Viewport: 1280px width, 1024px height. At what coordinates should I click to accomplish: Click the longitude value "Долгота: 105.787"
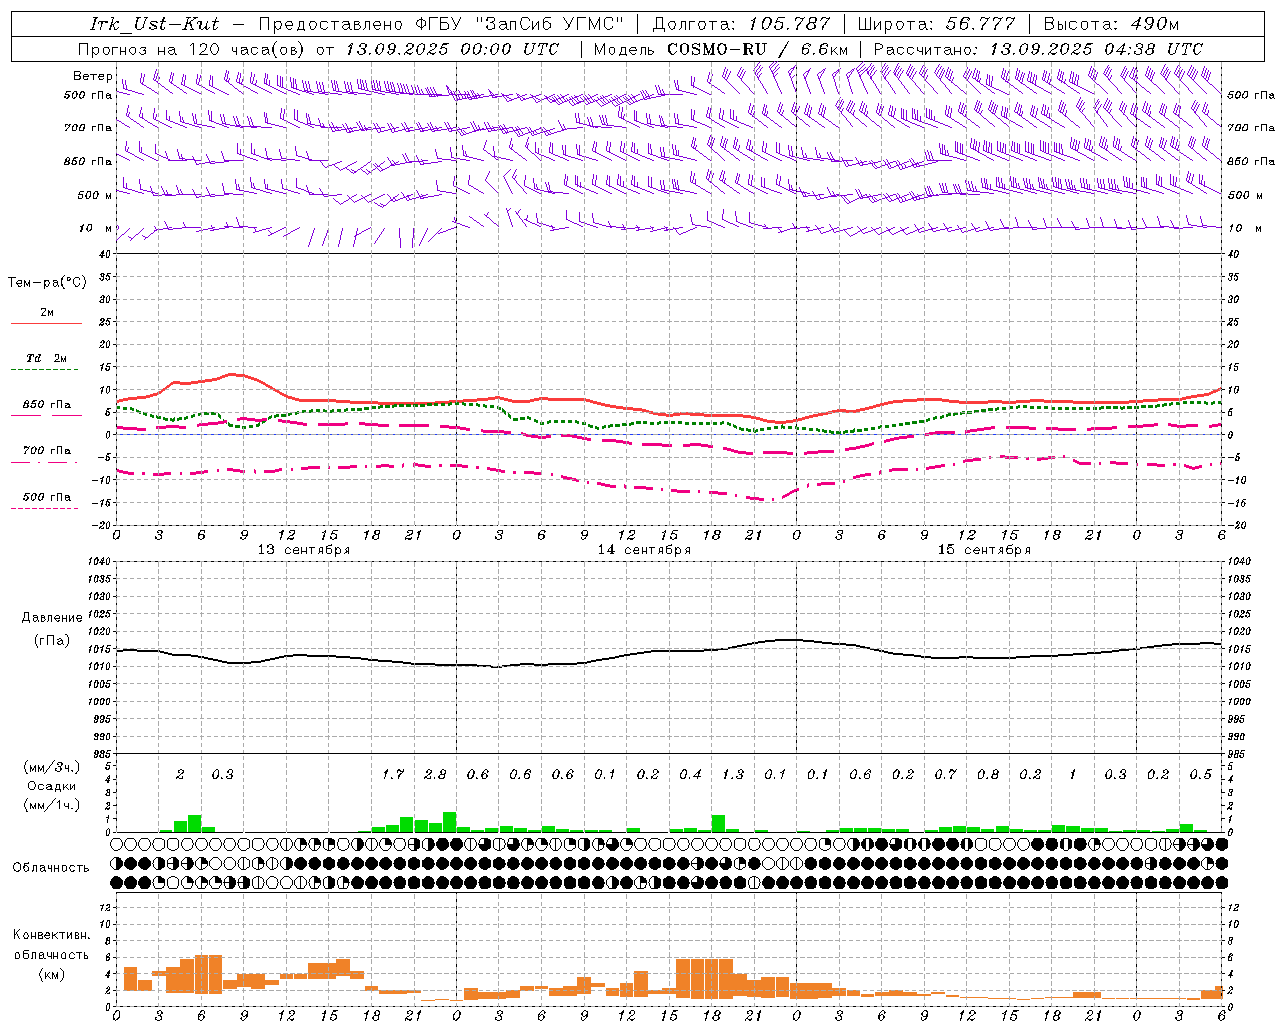(741, 24)
